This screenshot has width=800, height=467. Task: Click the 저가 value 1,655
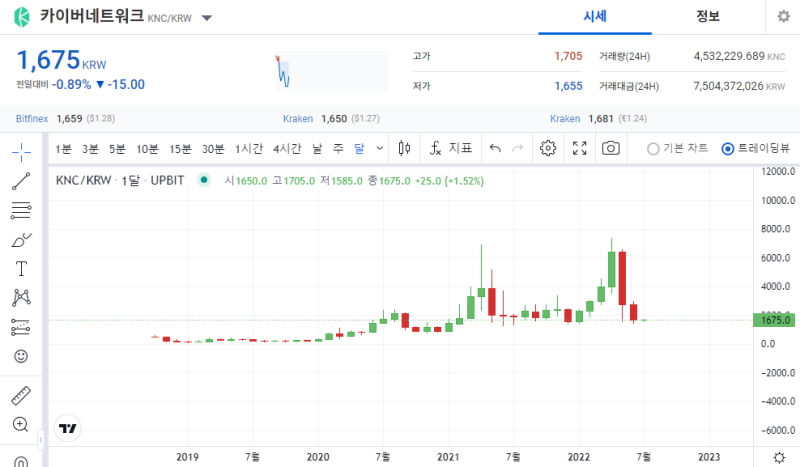[x=568, y=86]
